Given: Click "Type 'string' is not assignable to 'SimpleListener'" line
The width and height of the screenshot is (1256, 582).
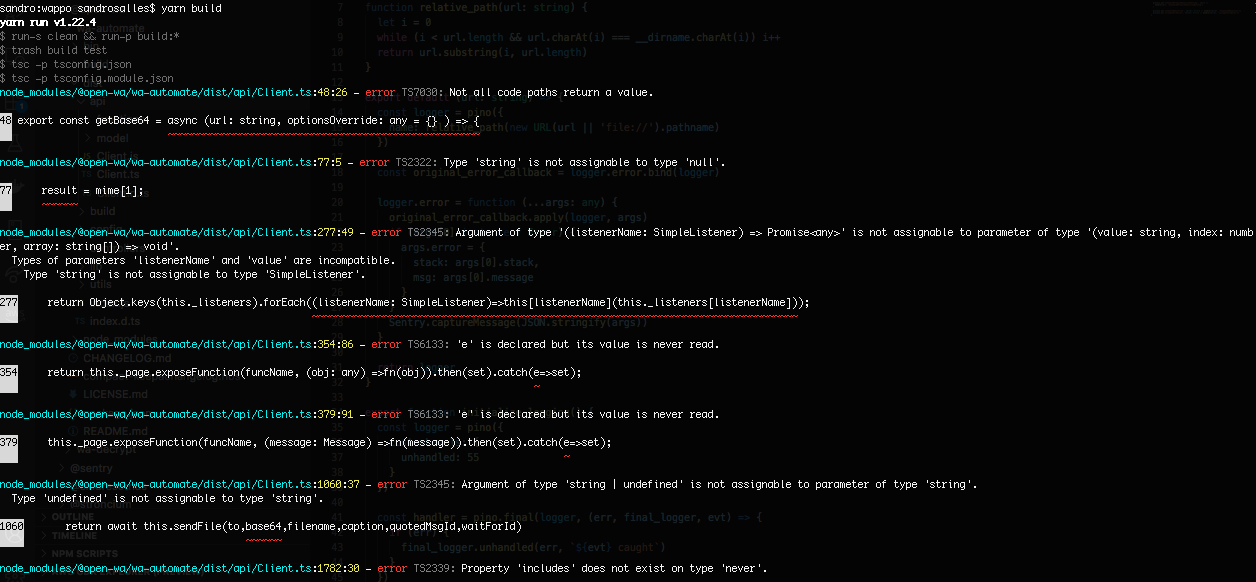Looking at the screenshot, I should click(x=194, y=274).
